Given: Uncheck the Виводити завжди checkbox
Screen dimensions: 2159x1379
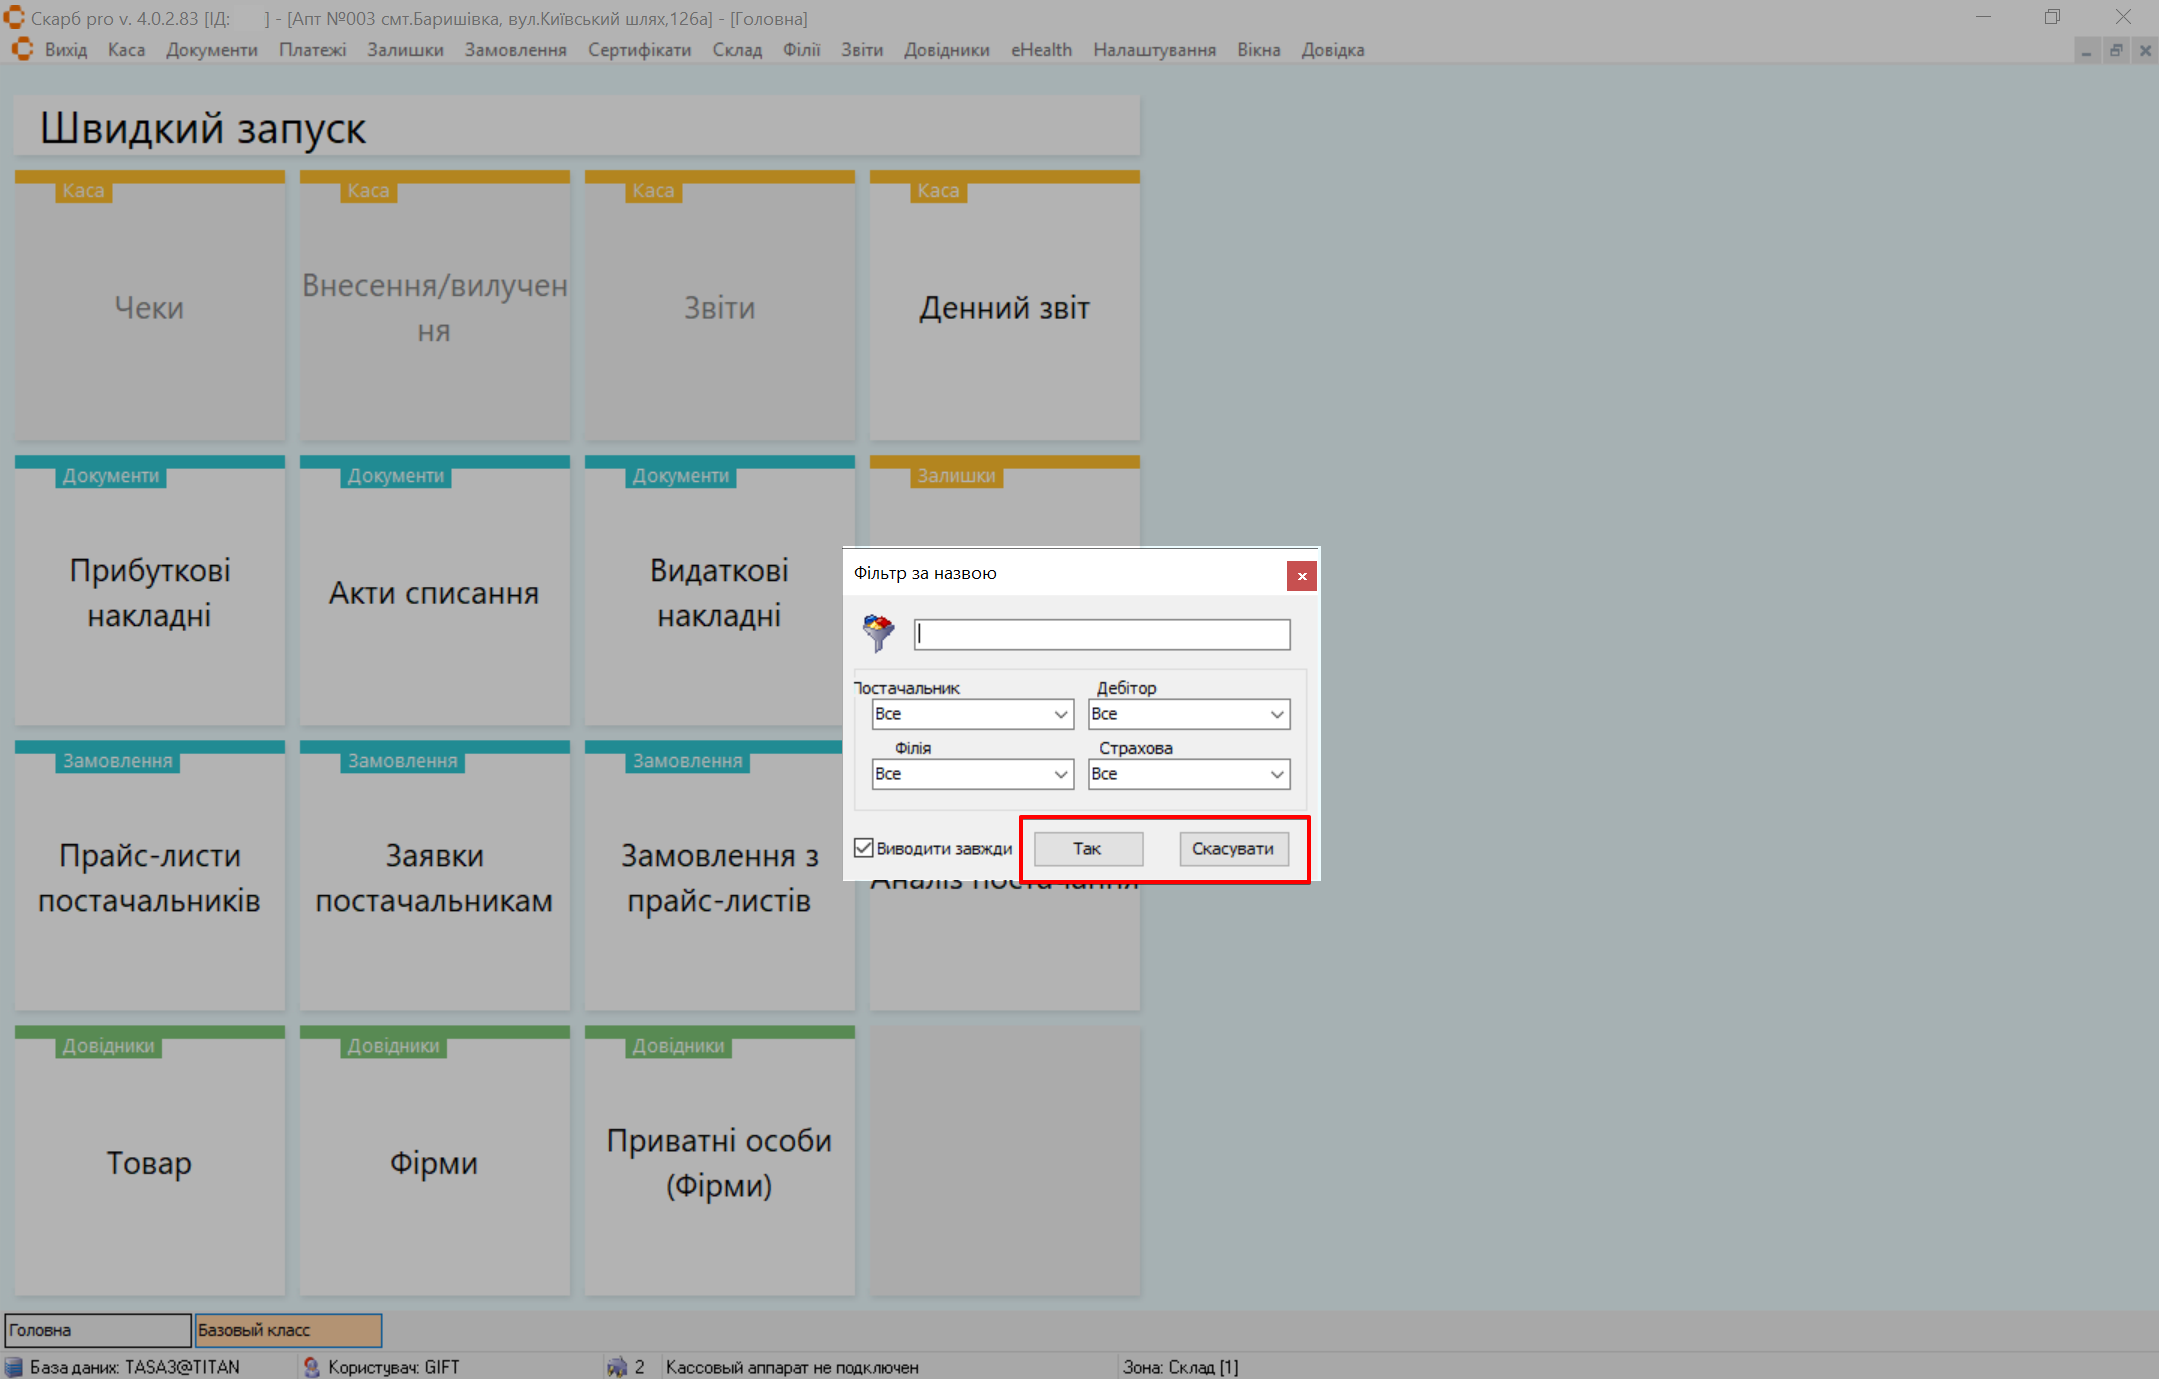Looking at the screenshot, I should tap(864, 848).
